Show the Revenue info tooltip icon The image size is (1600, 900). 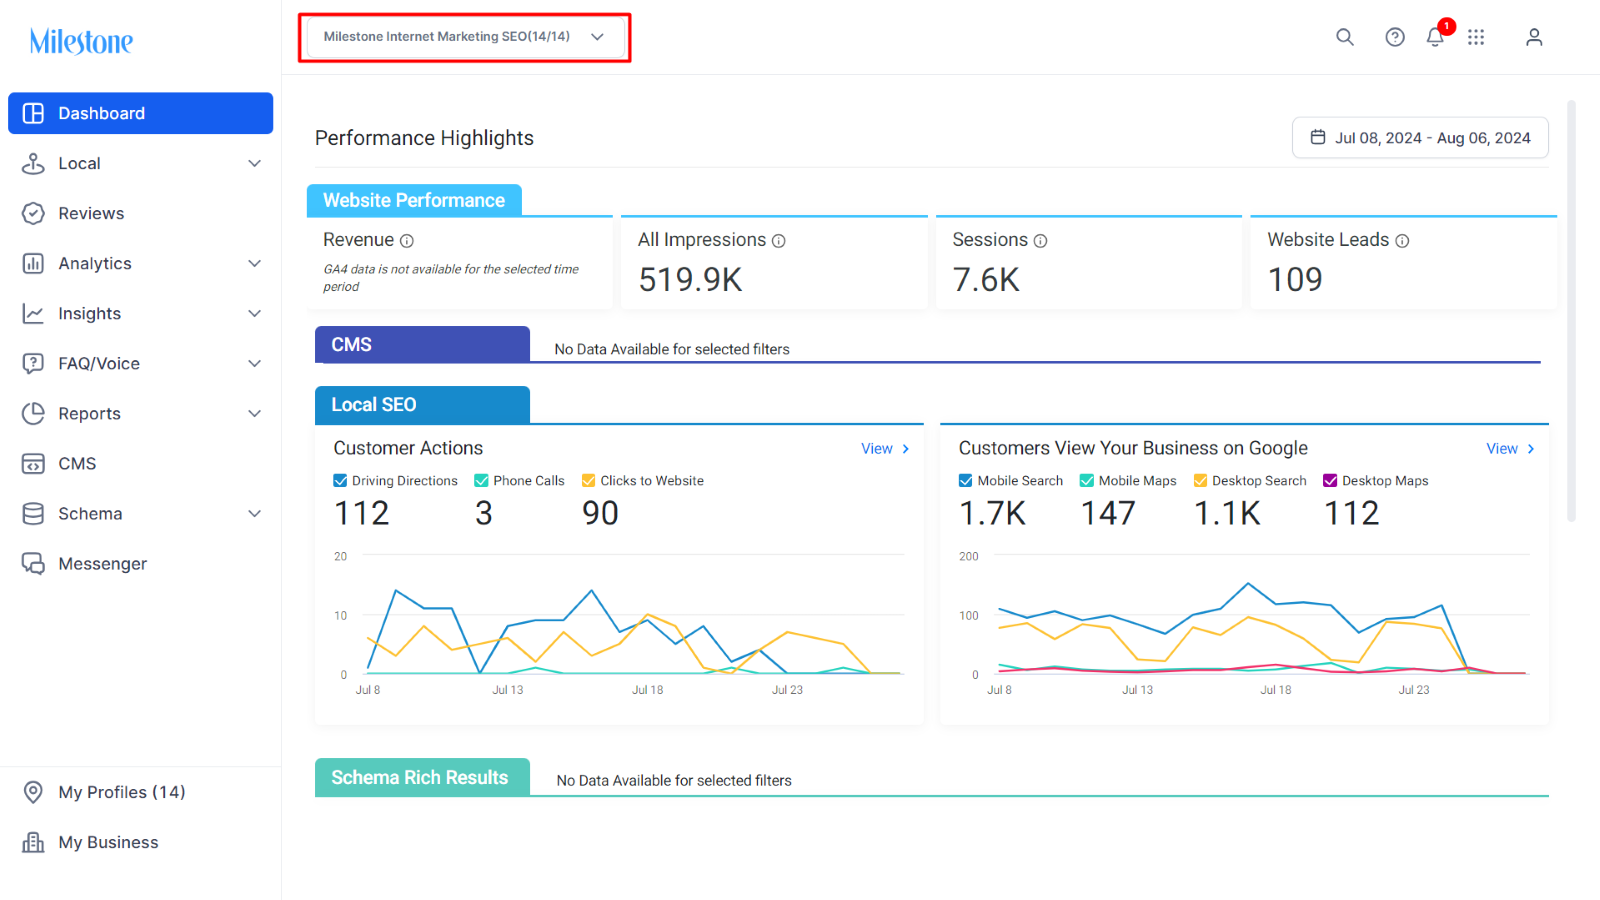tap(407, 241)
